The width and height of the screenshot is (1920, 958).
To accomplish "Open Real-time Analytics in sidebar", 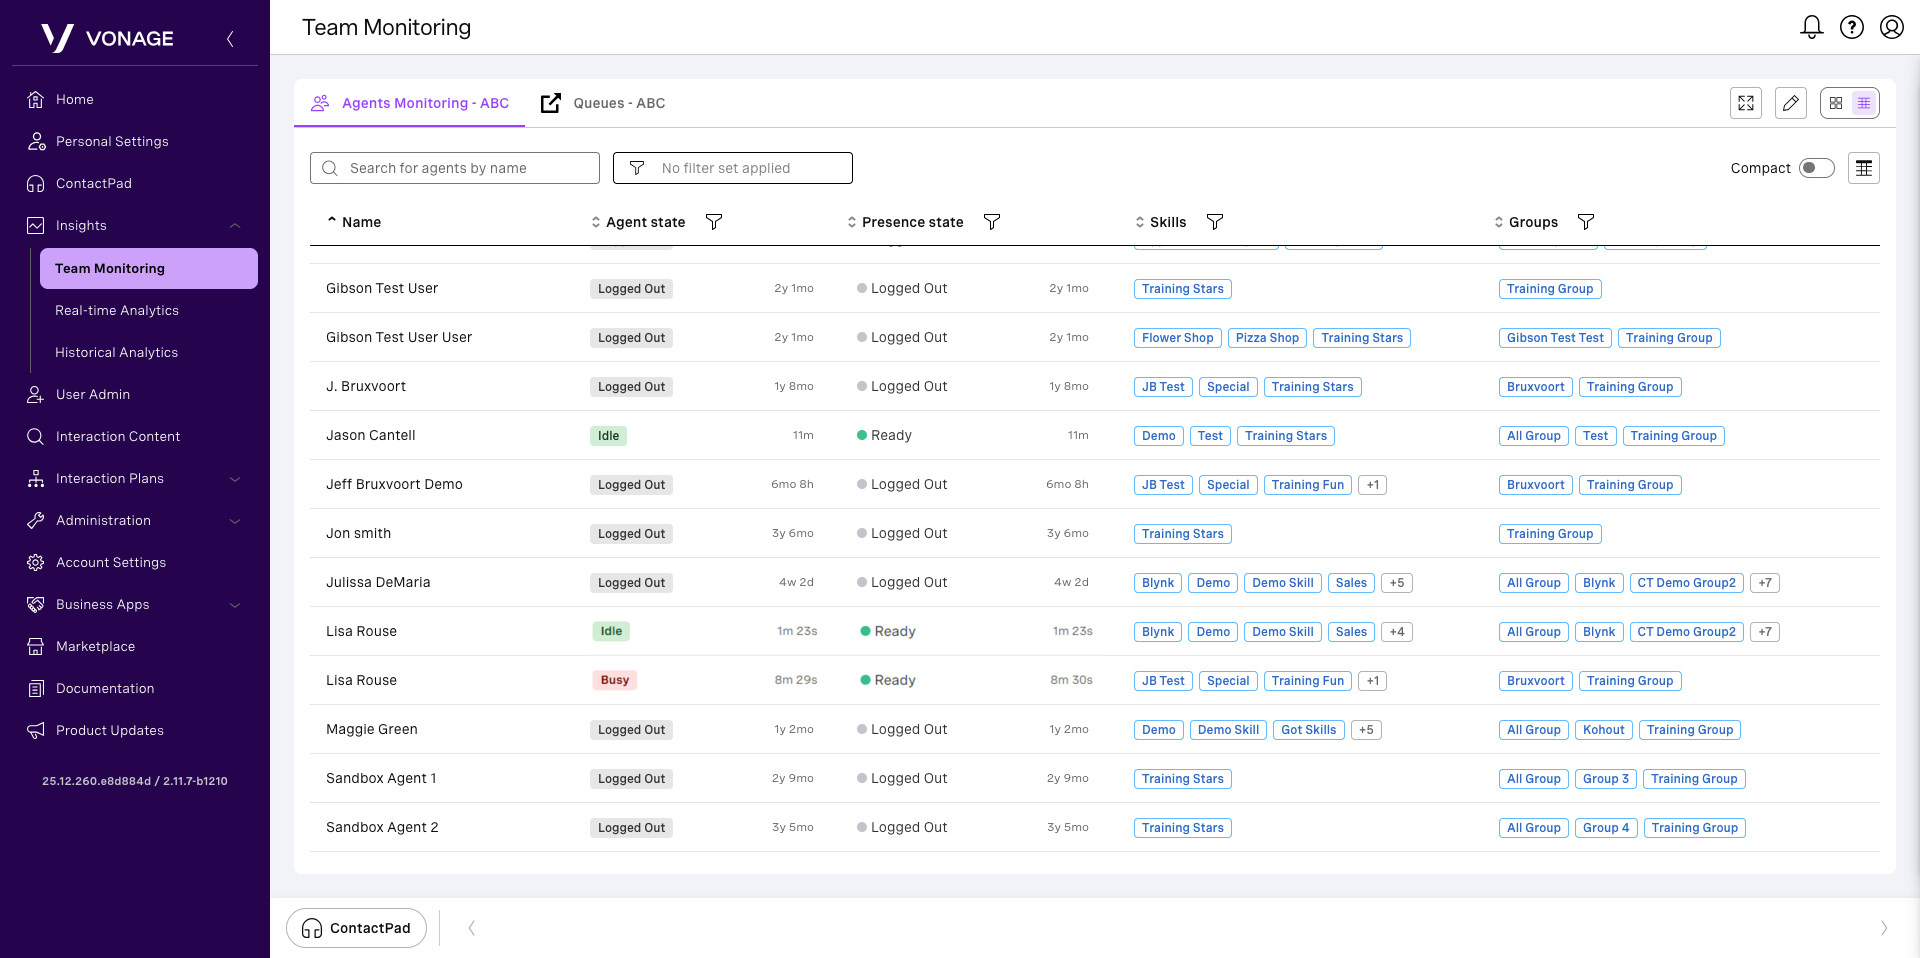I will pos(117,311).
